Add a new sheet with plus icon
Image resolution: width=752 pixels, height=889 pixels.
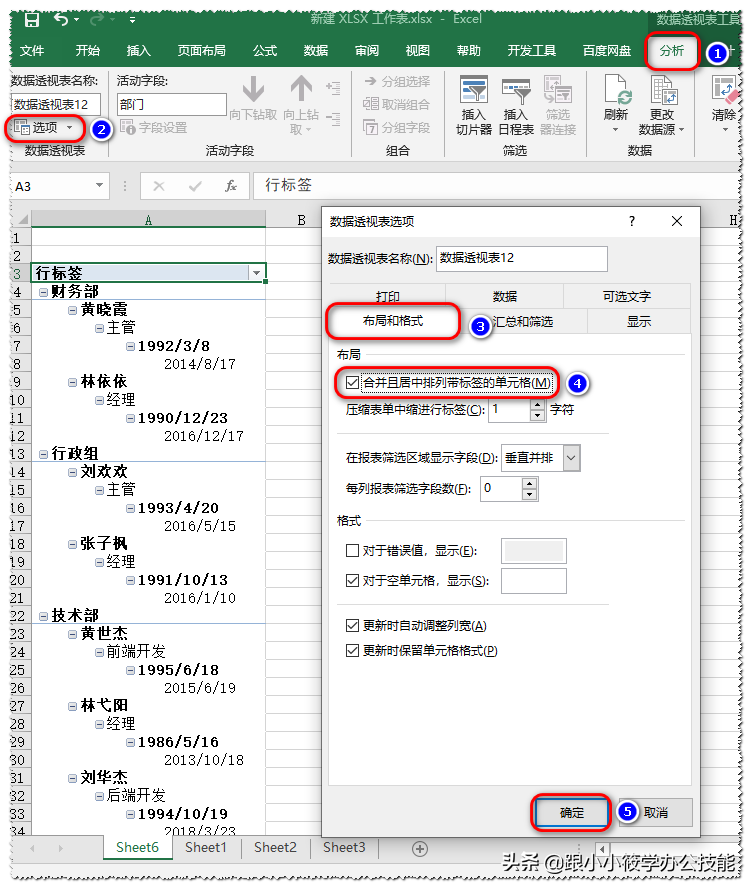(420, 849)
